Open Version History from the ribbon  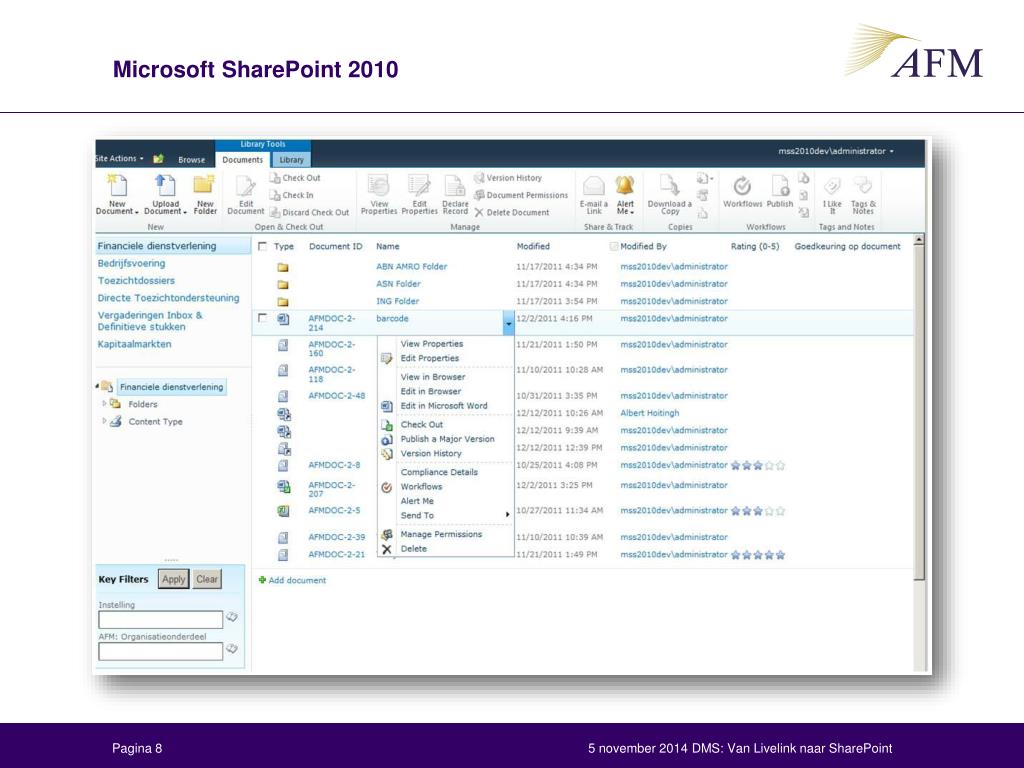[x=507, y=178]
